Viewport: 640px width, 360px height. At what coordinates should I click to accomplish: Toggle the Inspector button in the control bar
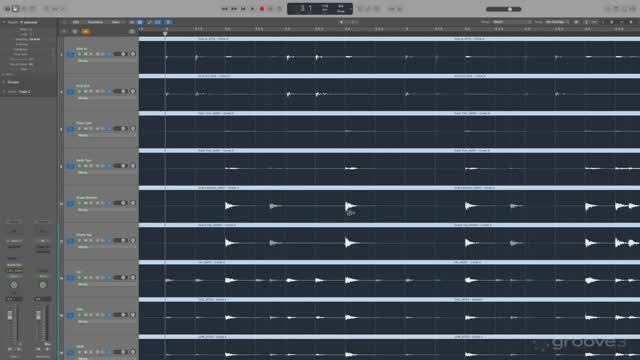15,9
